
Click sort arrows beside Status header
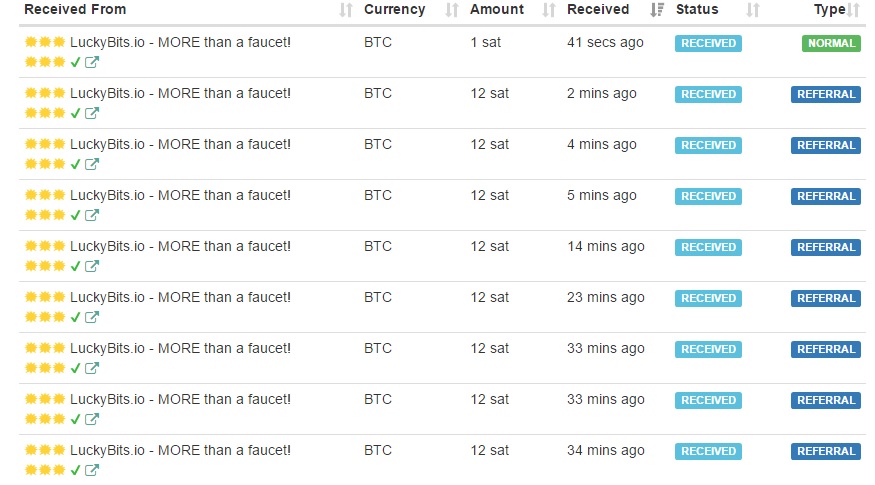click(x=753, y=10)
